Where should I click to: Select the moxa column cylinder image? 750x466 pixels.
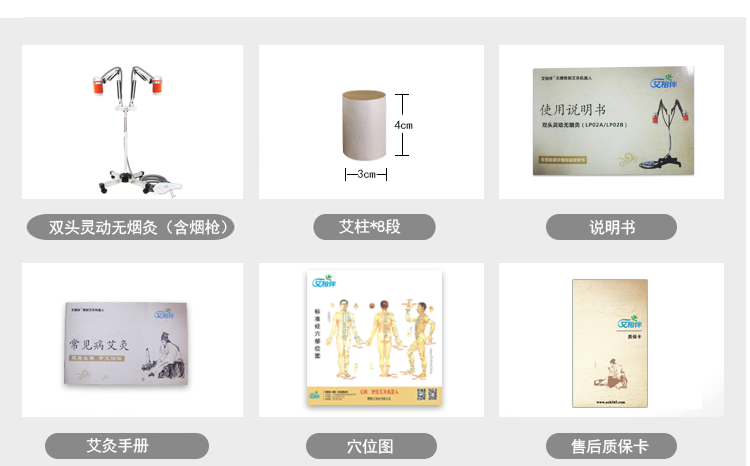pos(364,125)
